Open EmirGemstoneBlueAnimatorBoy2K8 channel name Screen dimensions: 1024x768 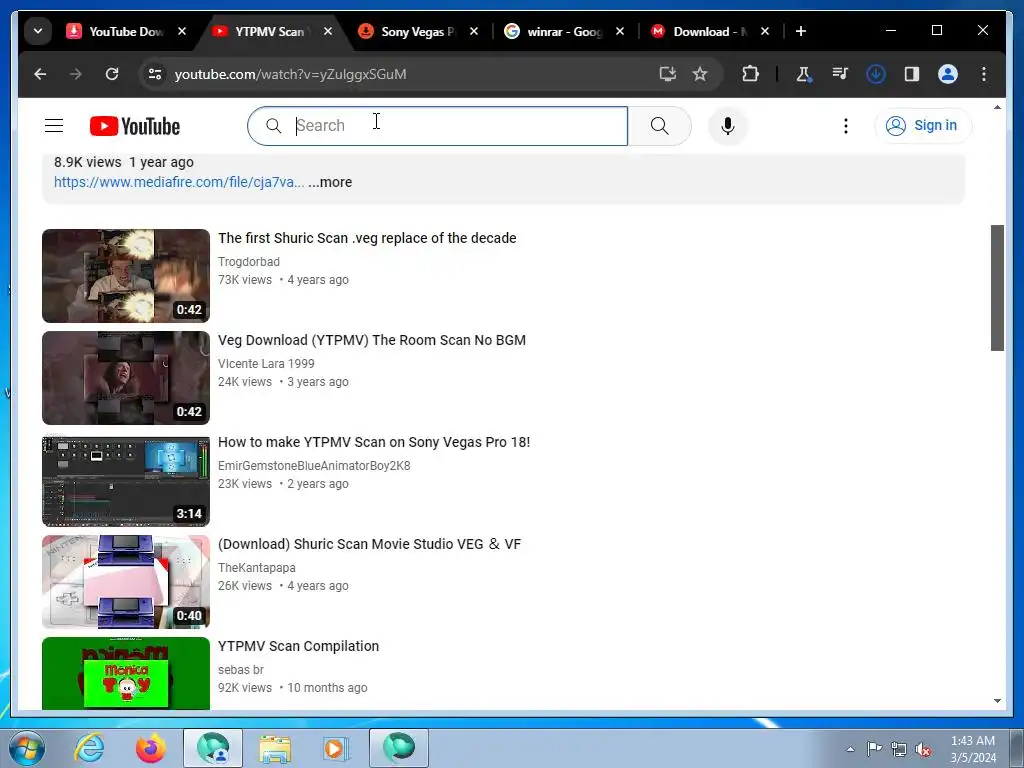[x=314, y=466]
